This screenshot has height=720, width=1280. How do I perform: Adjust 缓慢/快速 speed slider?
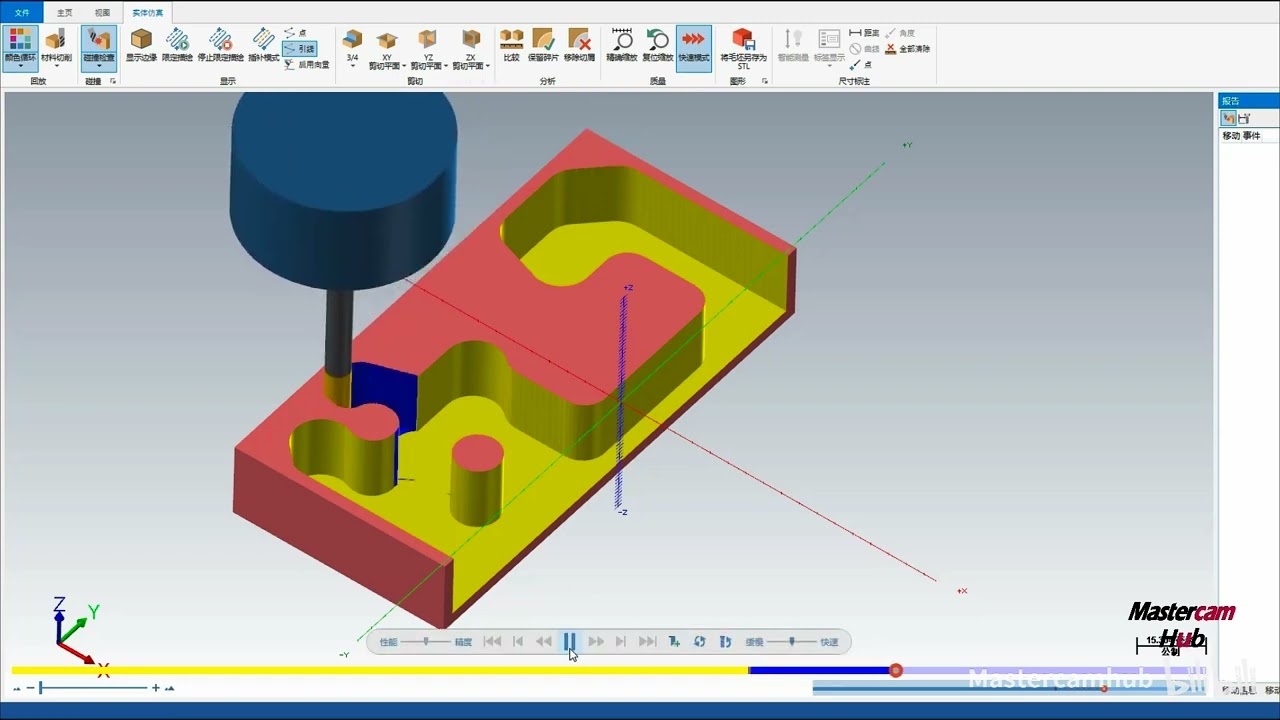(x=792, y=641)
